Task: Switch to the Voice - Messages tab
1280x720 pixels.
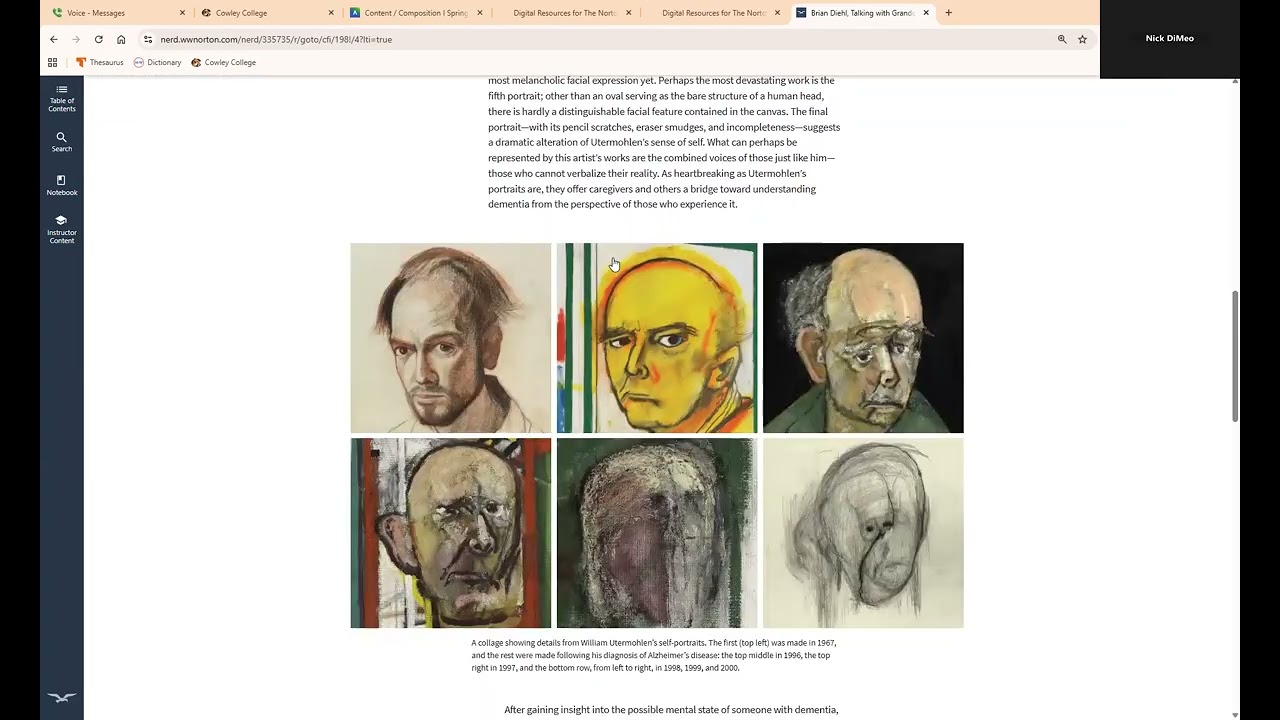Action: point(118,13)
